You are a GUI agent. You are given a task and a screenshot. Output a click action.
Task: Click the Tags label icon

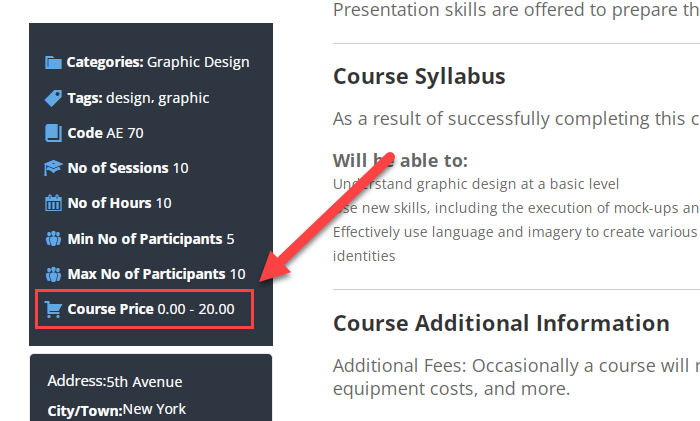[53, 98]
